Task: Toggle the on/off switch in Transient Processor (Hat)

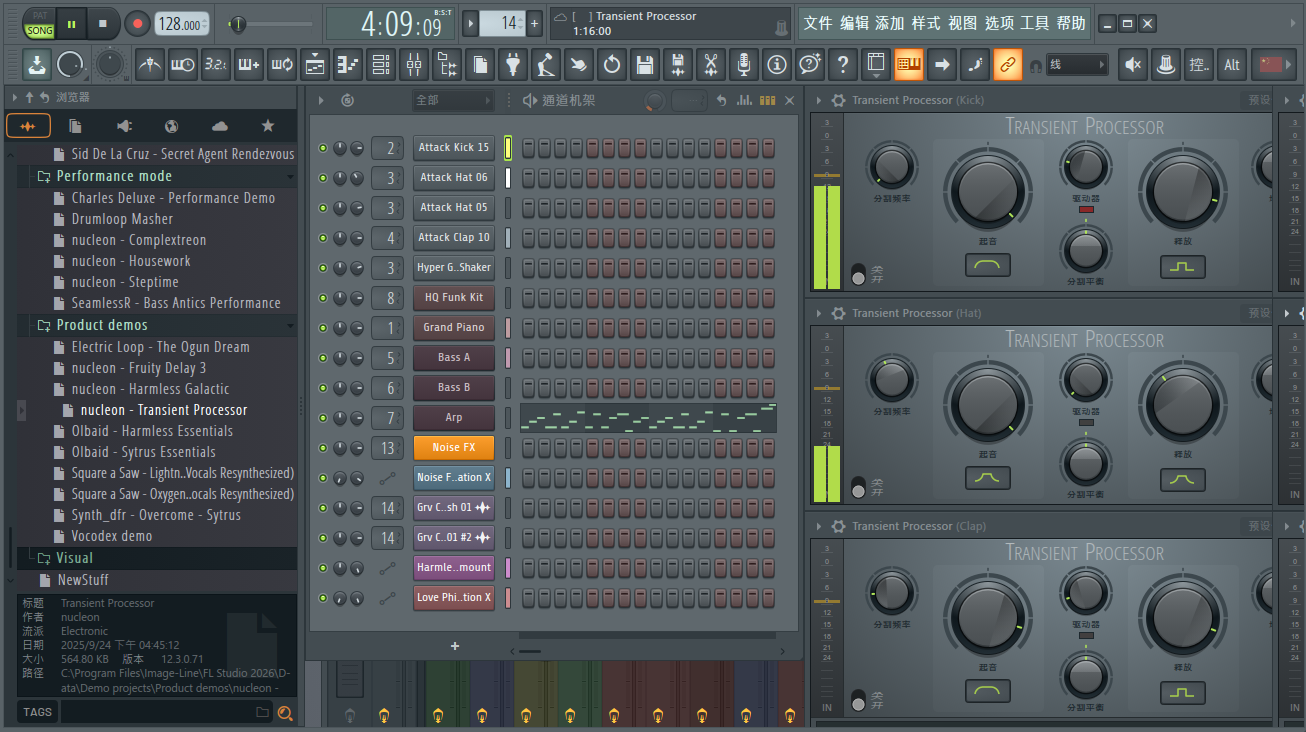Action: click(x=858, y=487)
